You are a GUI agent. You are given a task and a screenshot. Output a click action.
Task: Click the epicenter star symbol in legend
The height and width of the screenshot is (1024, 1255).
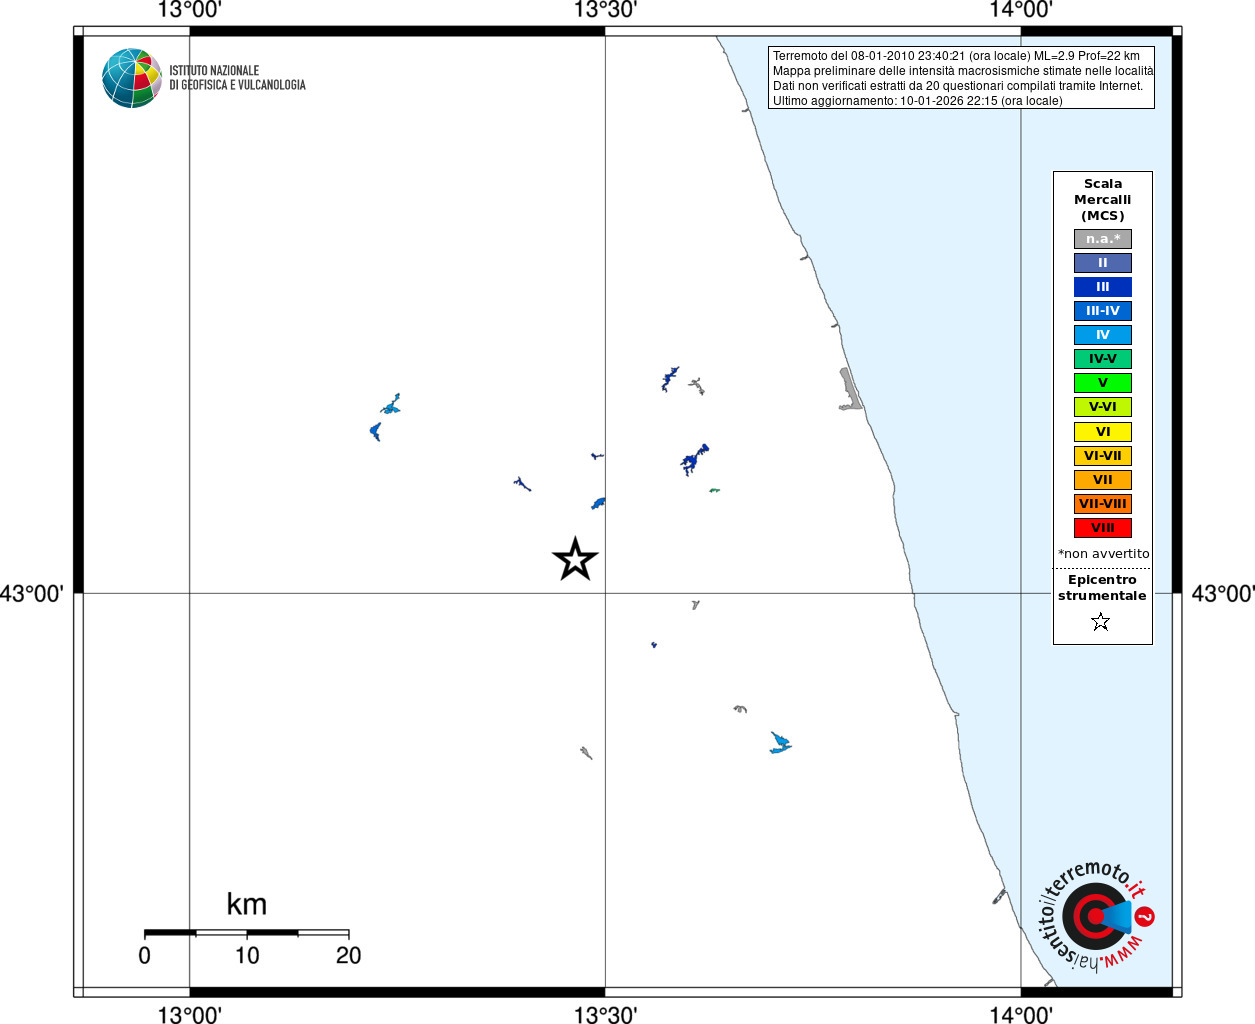[x=1101, y=622]
